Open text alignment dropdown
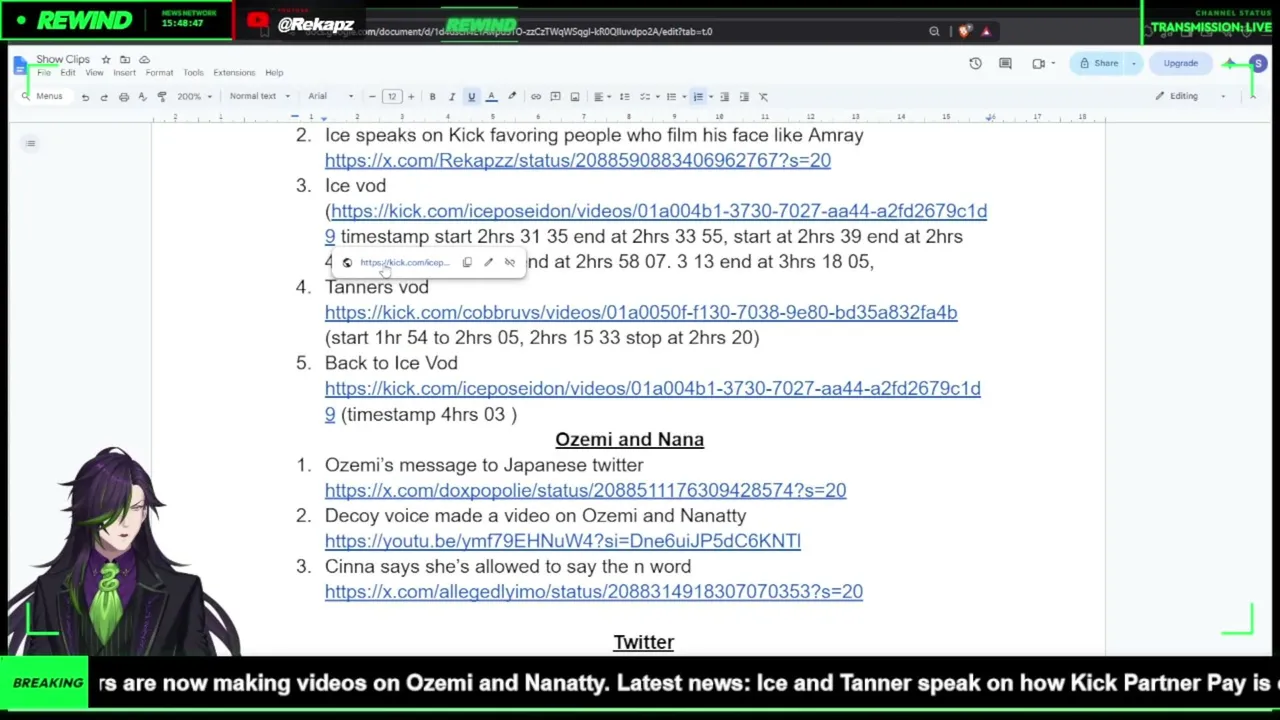Screen dimensions: 1280x720 (x=601, y=97)
